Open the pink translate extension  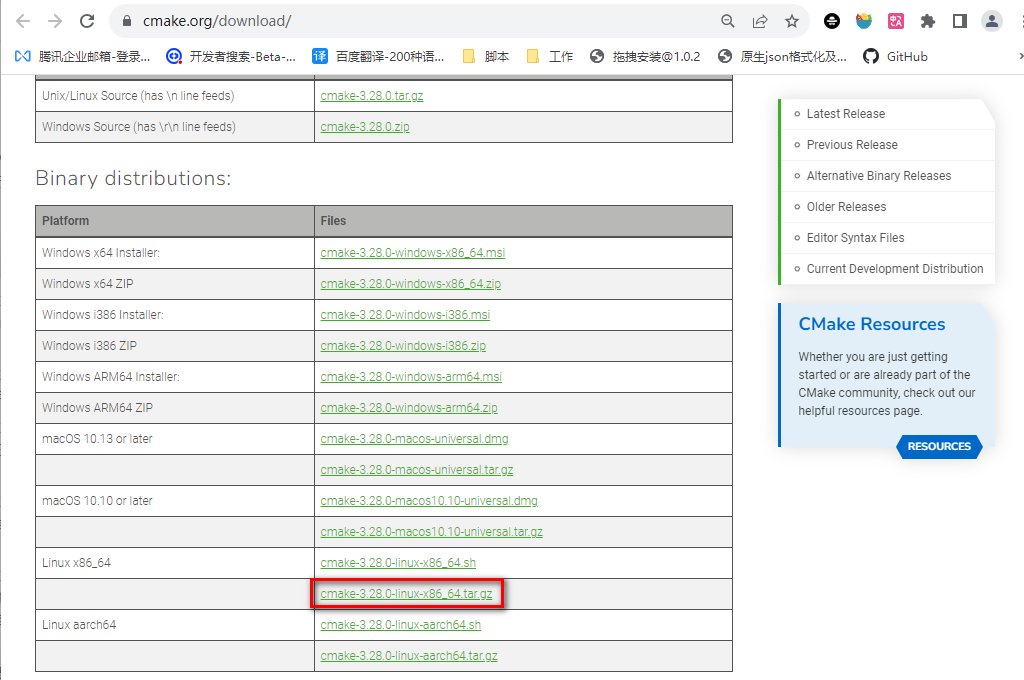[895, 21]
